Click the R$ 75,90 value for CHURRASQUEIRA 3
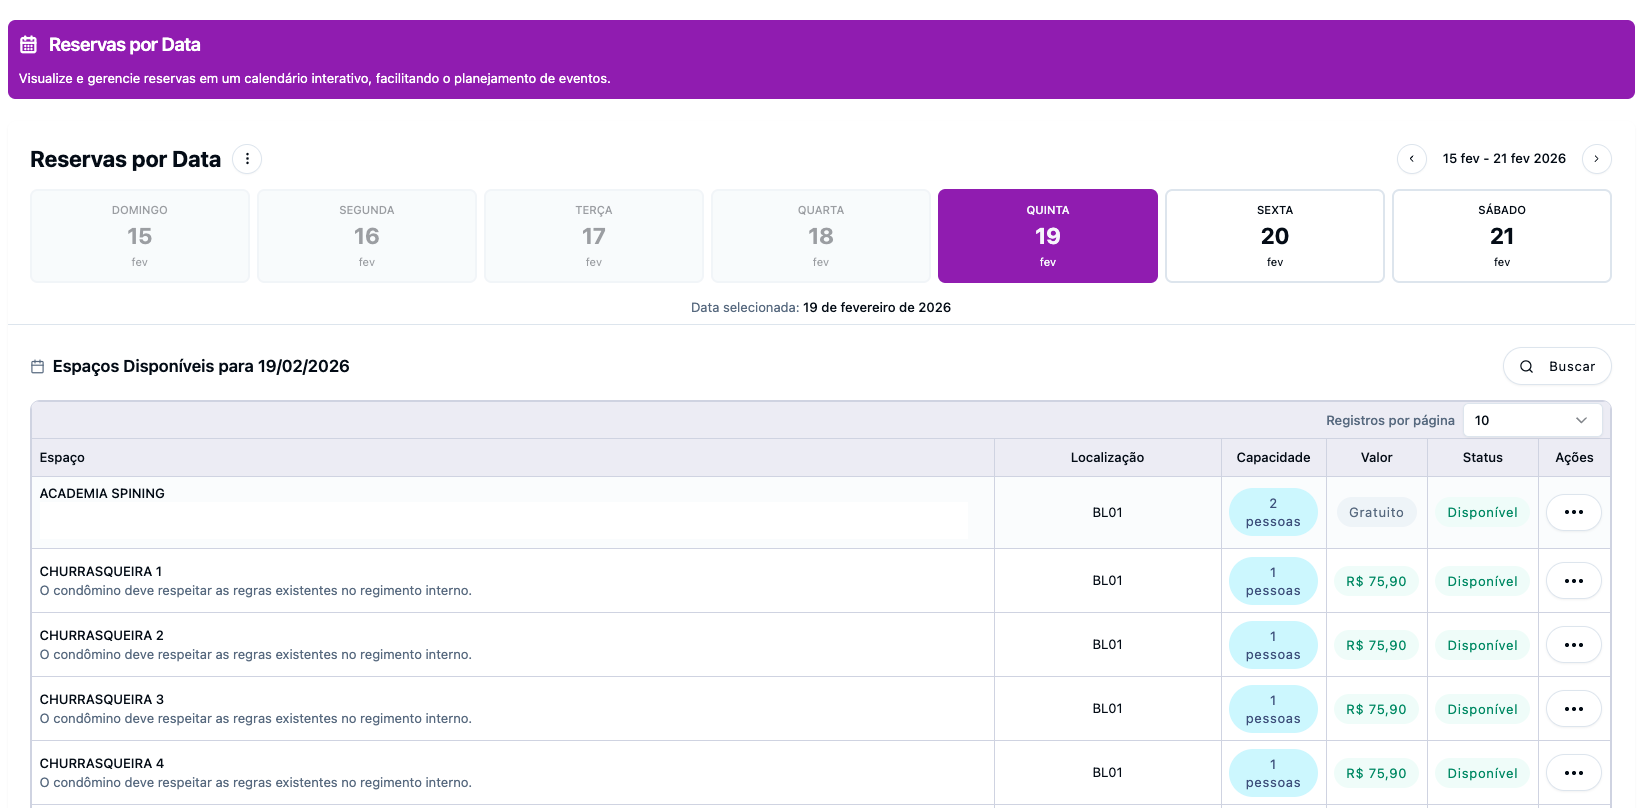 (x=1376, y=709)
